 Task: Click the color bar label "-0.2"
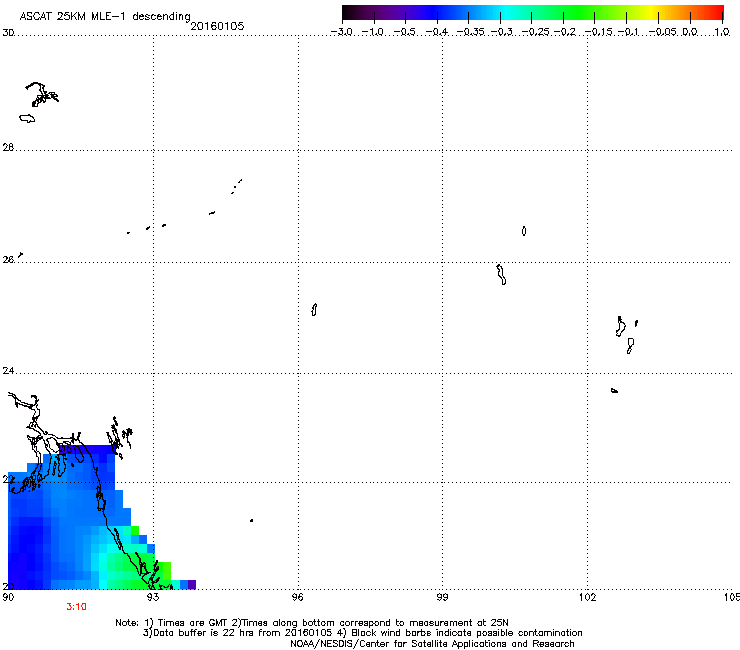click(x=564, y=32)
